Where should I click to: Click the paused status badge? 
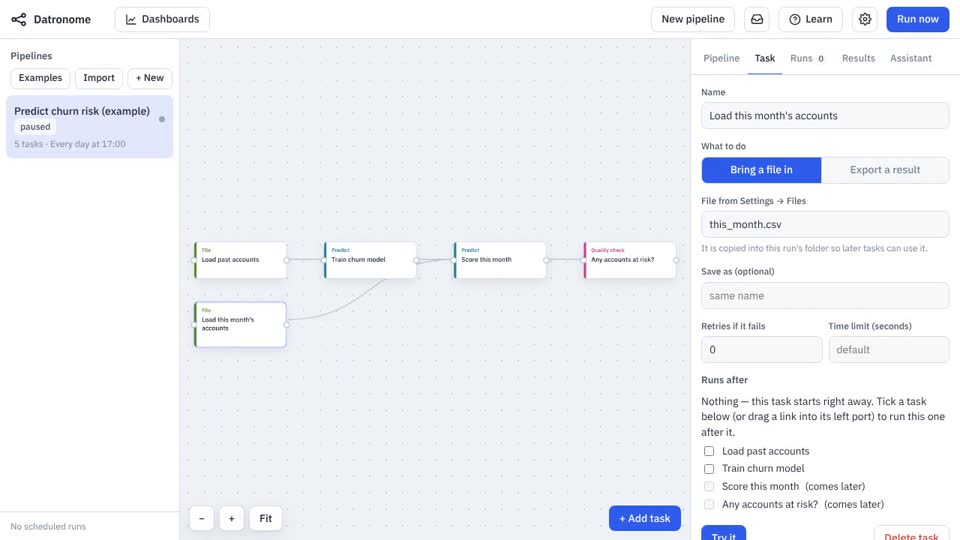tap(35, 127)
